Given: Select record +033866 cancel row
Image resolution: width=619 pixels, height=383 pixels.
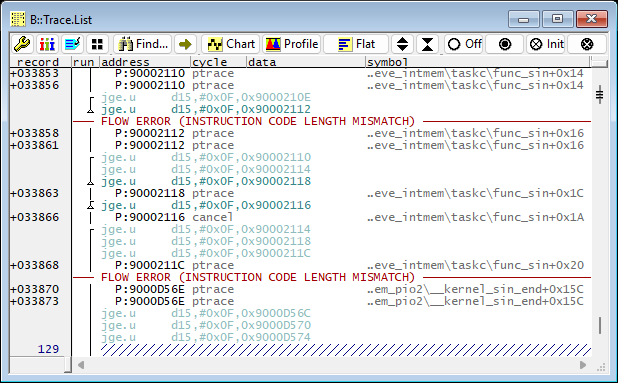Looking at the screenshot, I should pos(35,217).
